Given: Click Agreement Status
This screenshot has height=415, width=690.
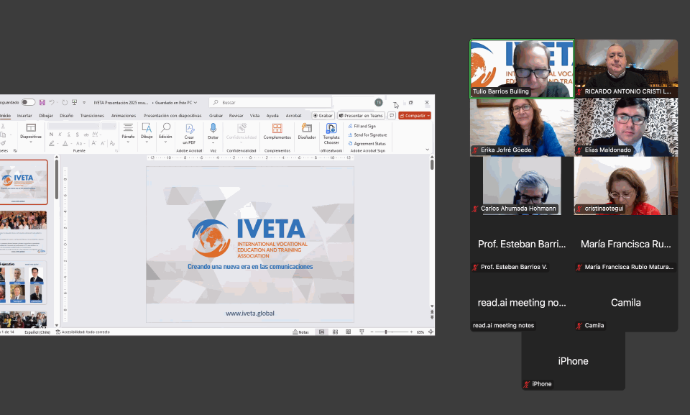Looking at the screenshot, I should pyautogui.click(x=367, y=143).
